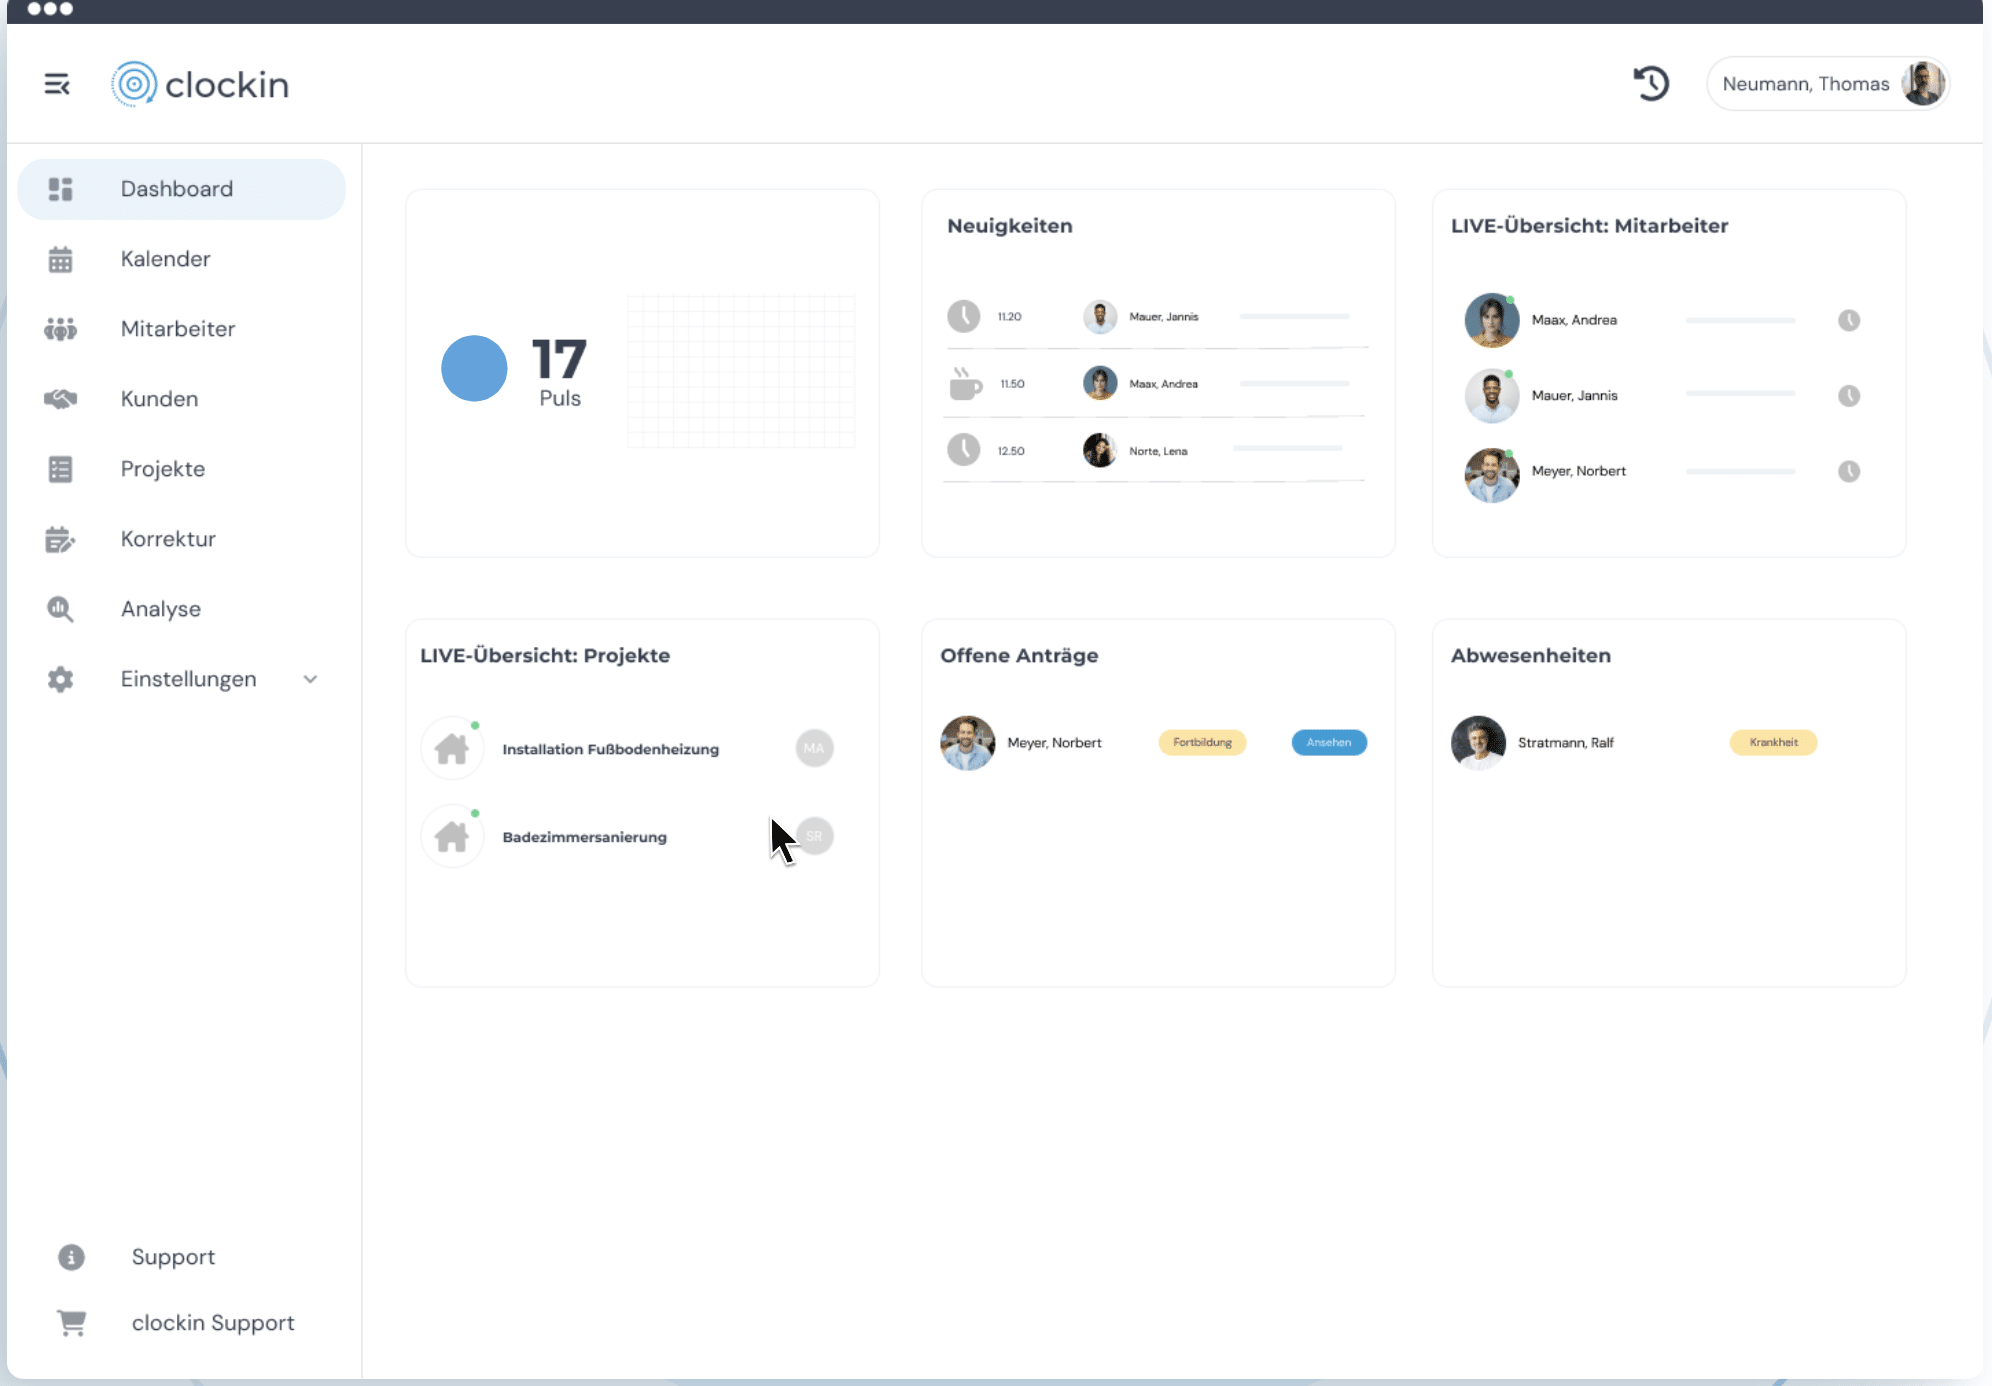Click the Ansehen button for Meyer, Norbert
This screenshot has width=1992, height=1386.
[1329, 742]
